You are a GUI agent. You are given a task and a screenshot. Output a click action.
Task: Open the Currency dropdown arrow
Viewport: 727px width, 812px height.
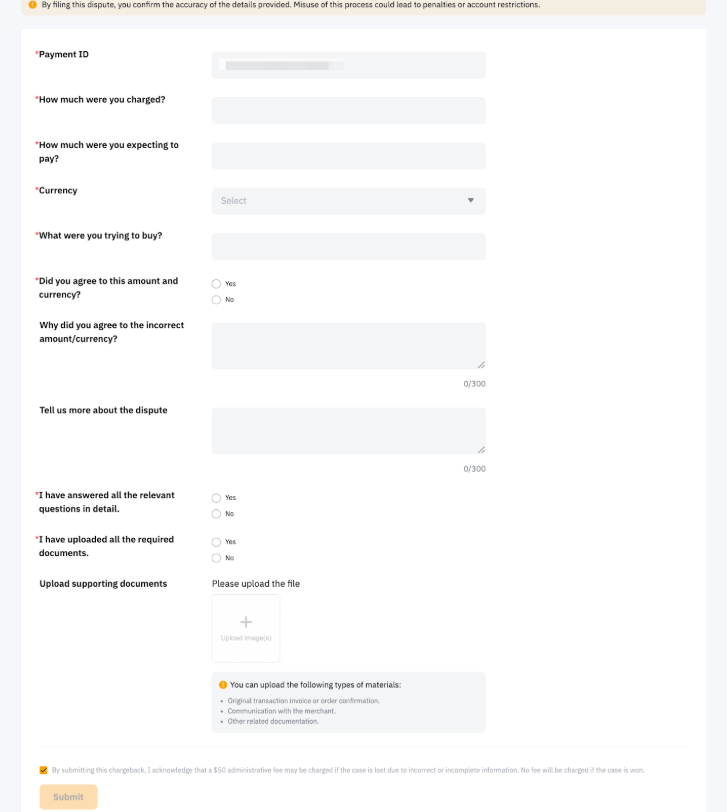coord(471,201)
